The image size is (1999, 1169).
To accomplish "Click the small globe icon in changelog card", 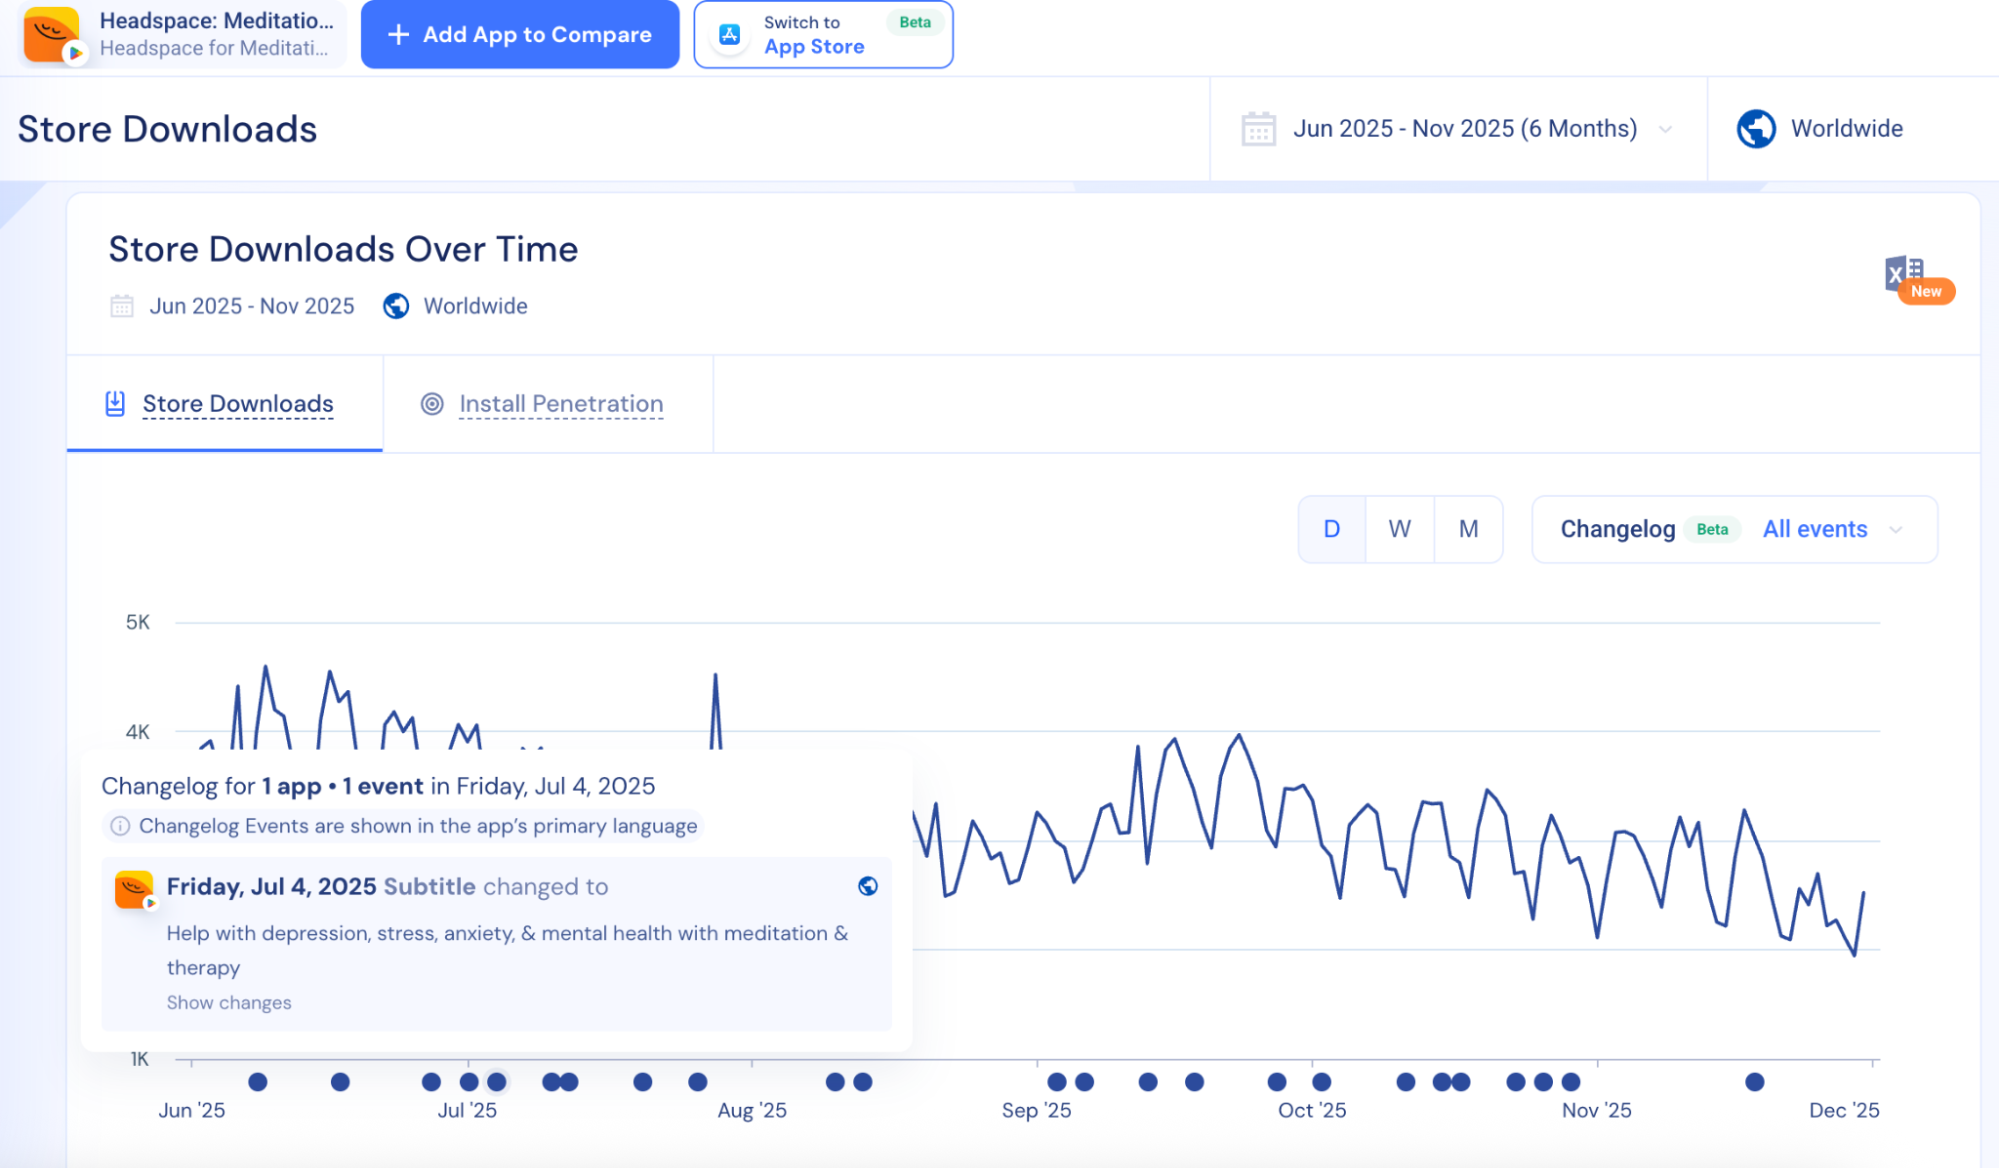I will [868, 886].
